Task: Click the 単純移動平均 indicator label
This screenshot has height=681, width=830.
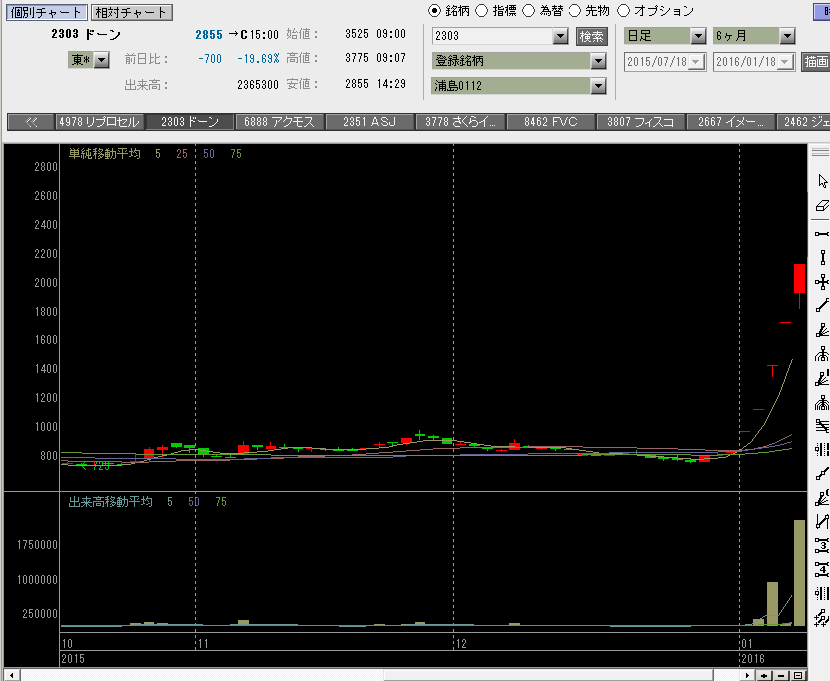Action: pyautogui.click(x=105, y=154)
